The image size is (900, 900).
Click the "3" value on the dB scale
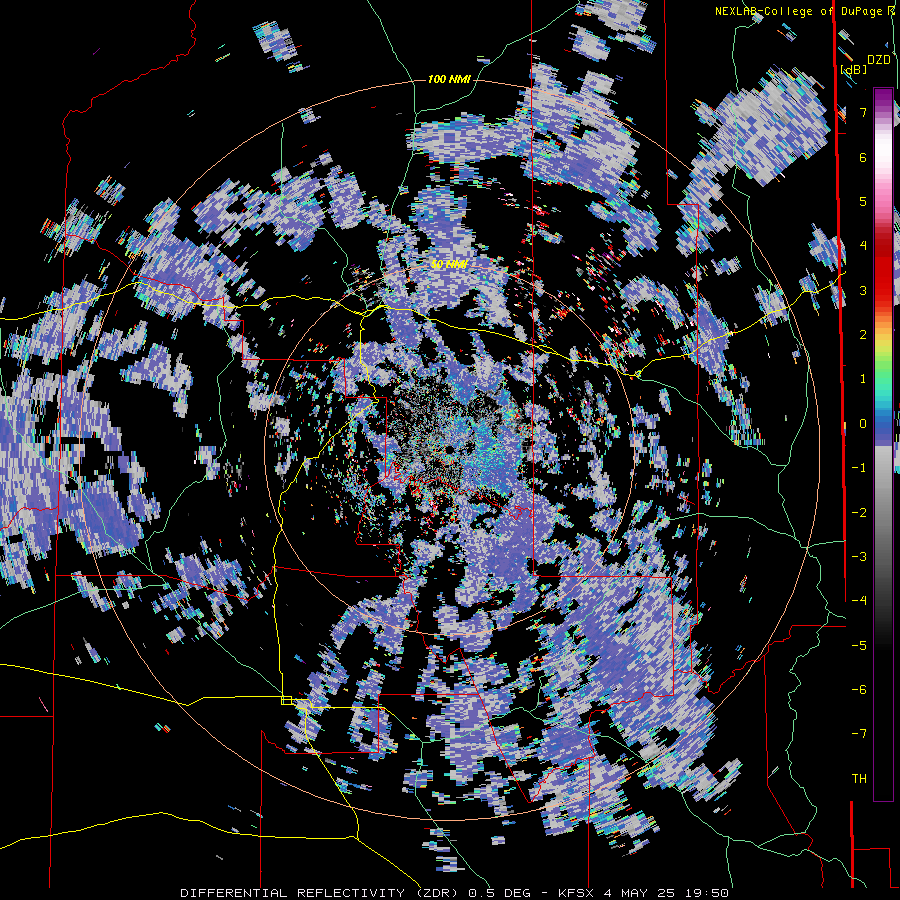[x=863, y=290]
